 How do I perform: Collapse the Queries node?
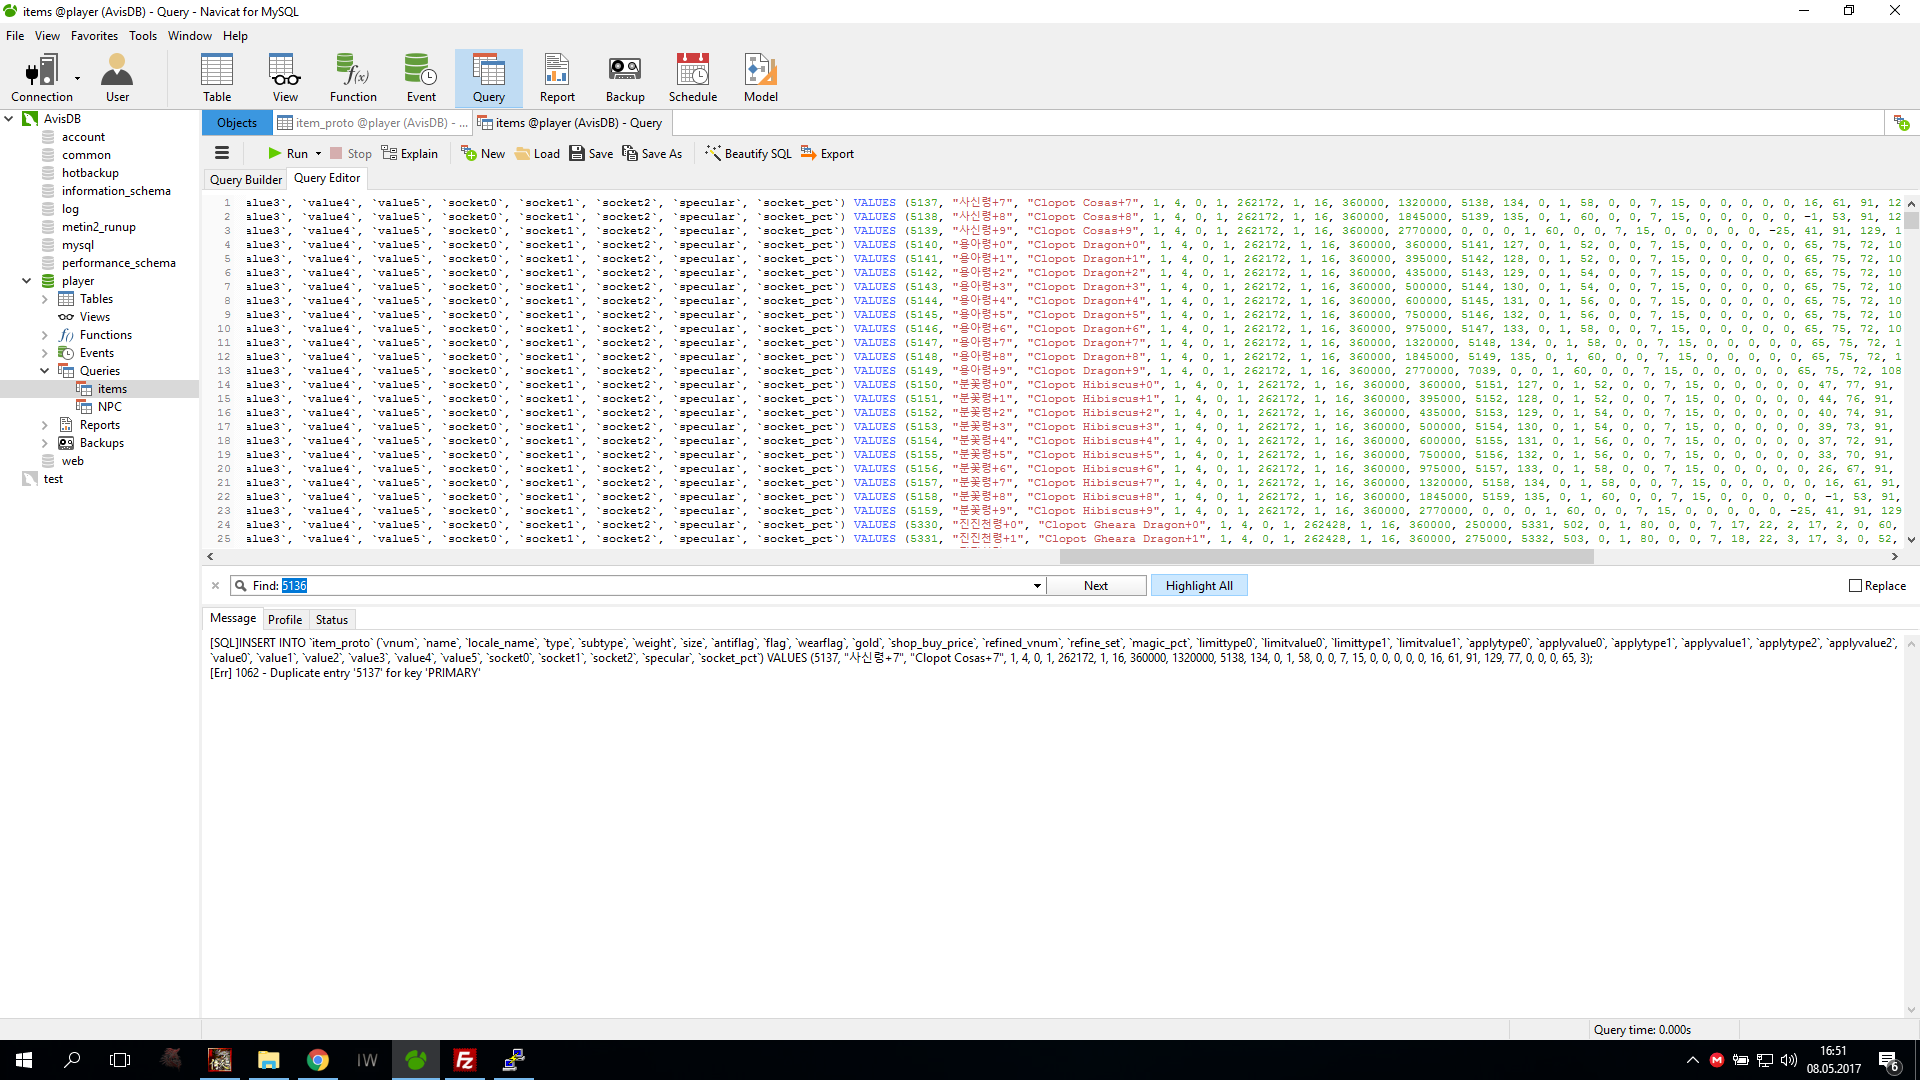(44, 371)
